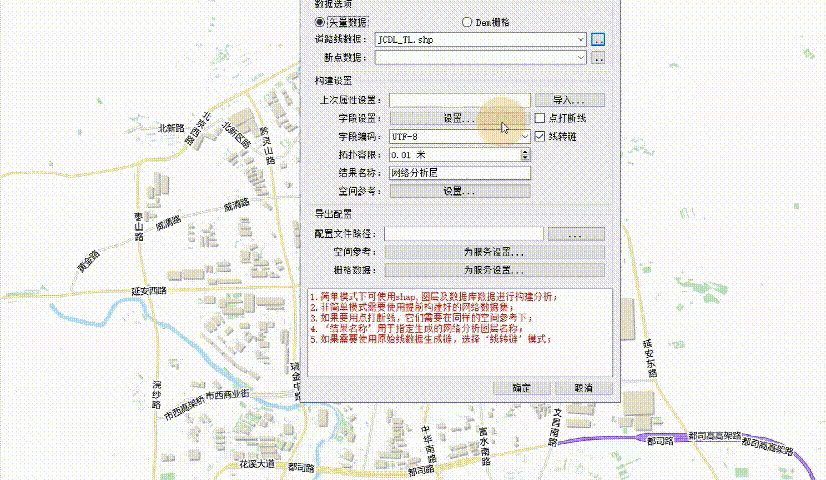
Task: Open the 道路线数据 dropdown showing JCDL_TL.shp
Action: (480, 40)
